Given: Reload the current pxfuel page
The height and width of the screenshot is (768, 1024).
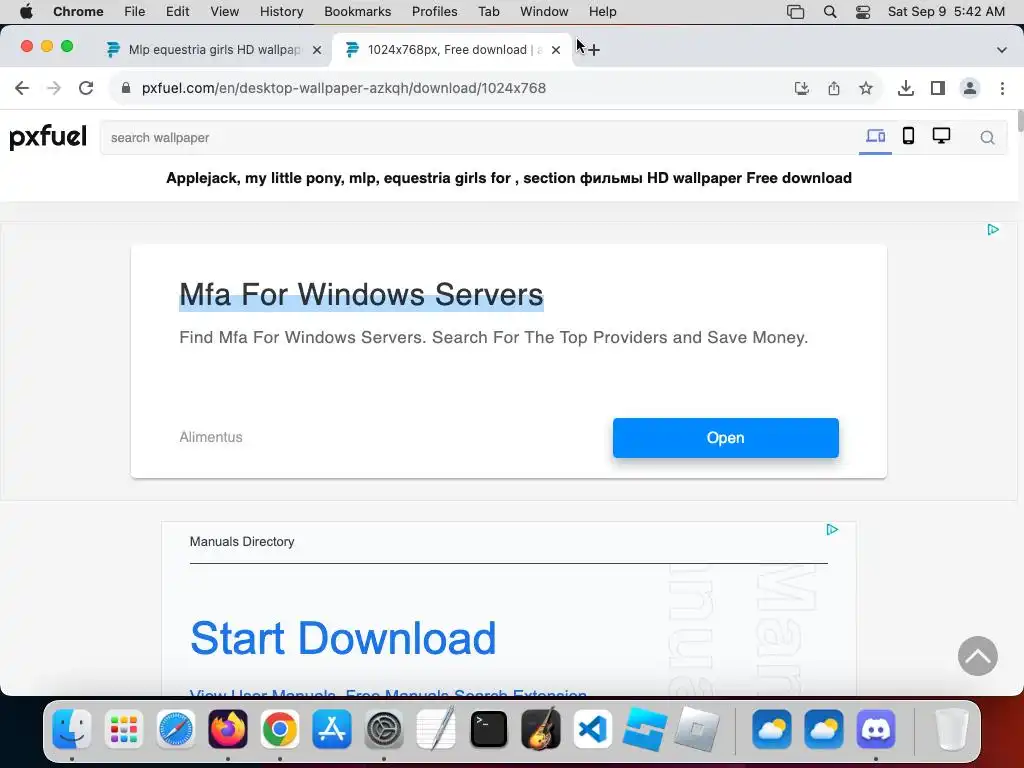Looking at the screenshot, I should 86,88.
